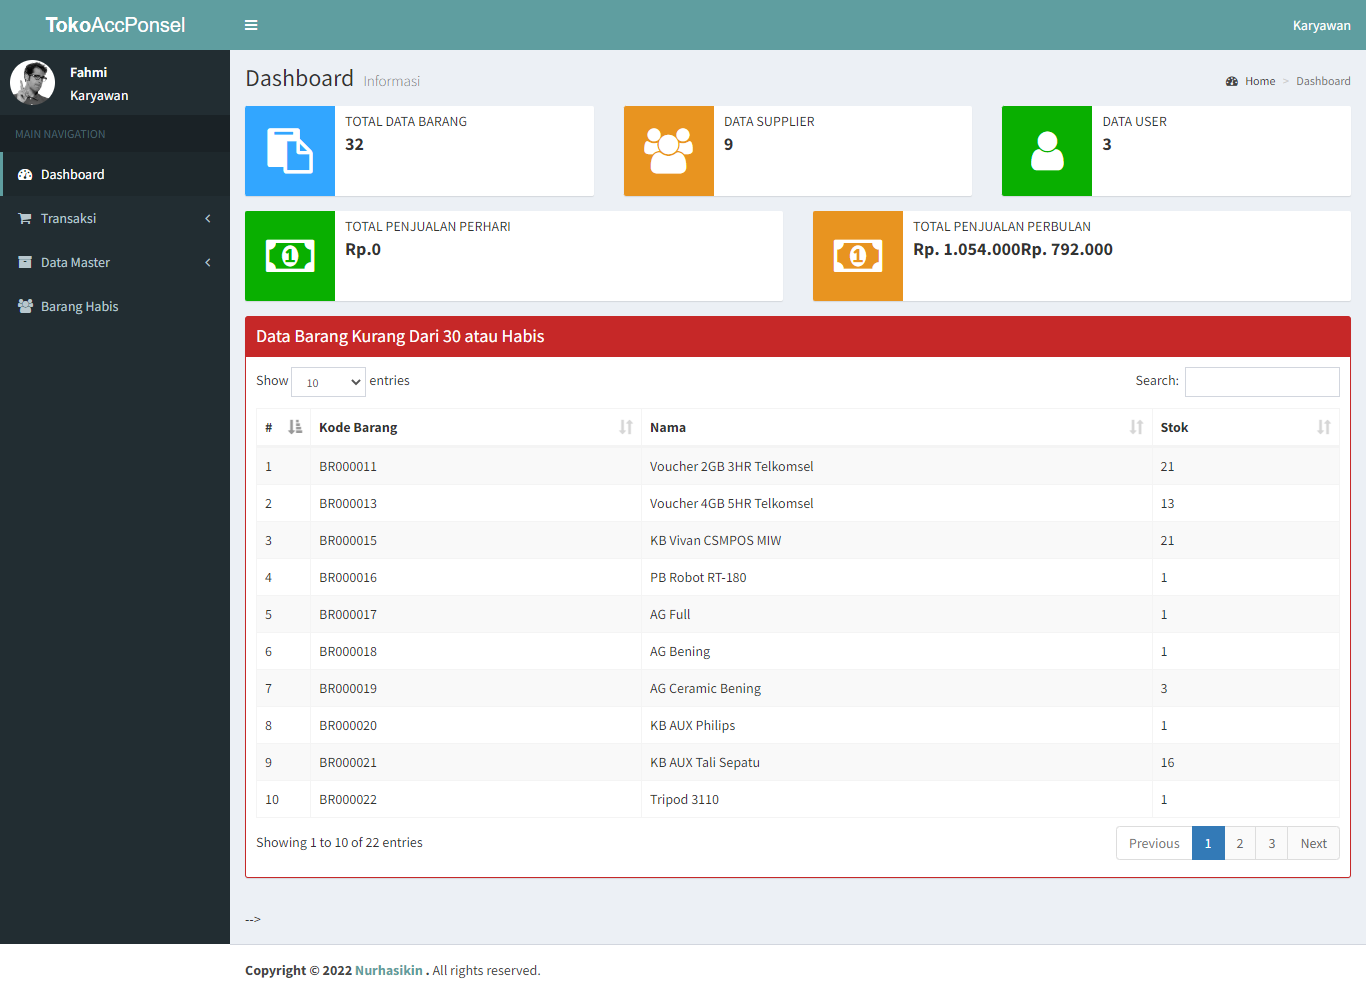
Task: Go to the Next table page
Action: pos(1313,843)
